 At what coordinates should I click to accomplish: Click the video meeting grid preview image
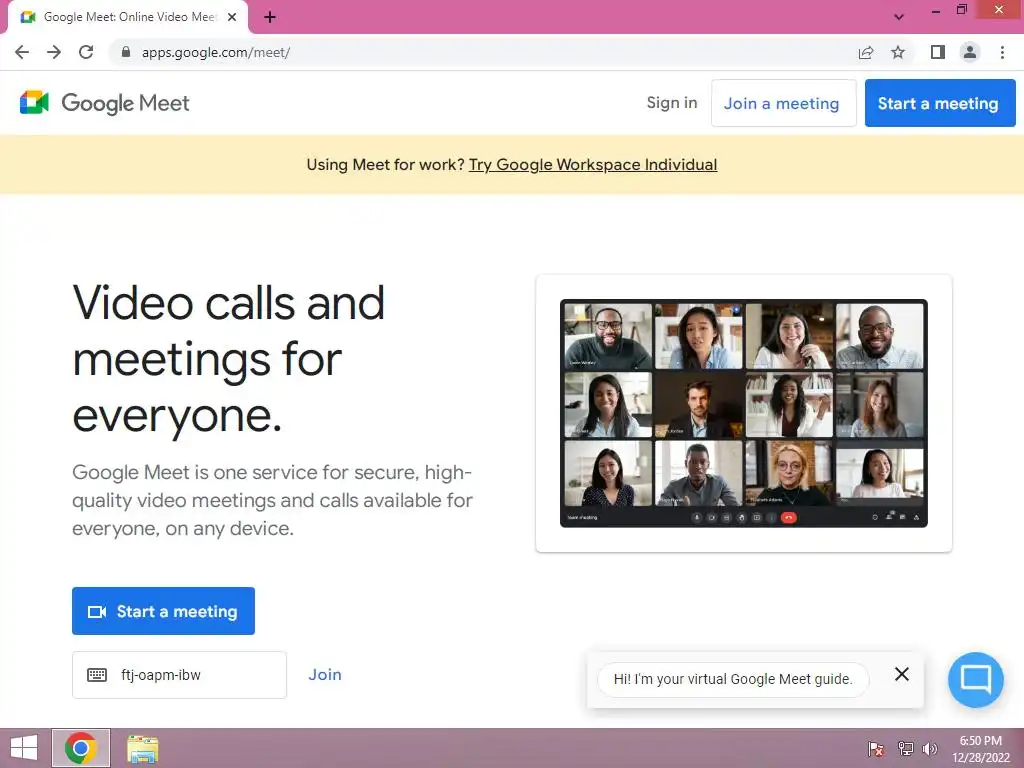tap(744, 413)
